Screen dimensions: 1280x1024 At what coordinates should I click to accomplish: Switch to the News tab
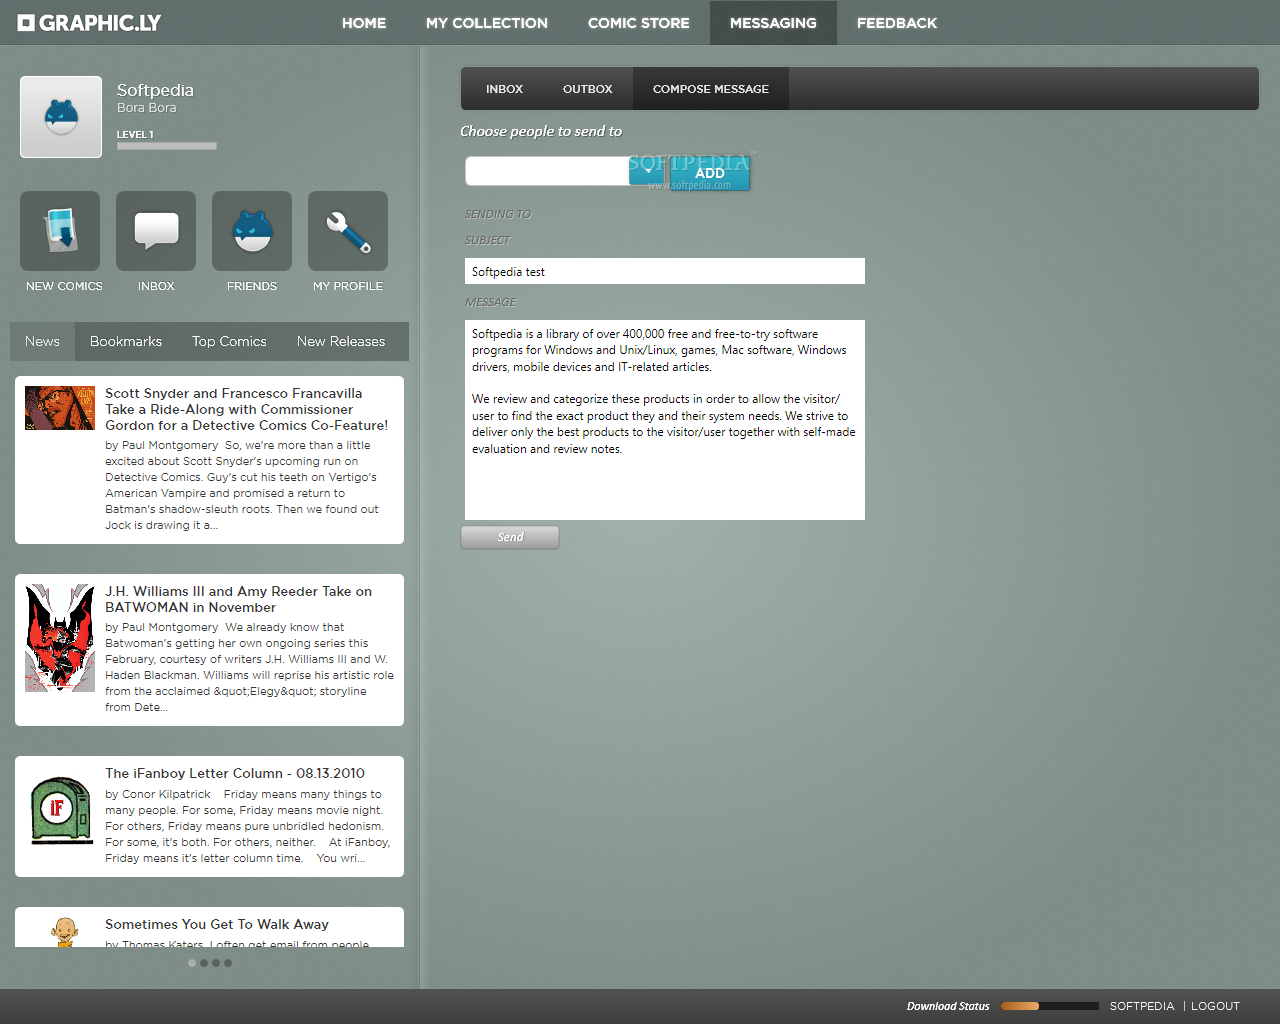point(42,341)
